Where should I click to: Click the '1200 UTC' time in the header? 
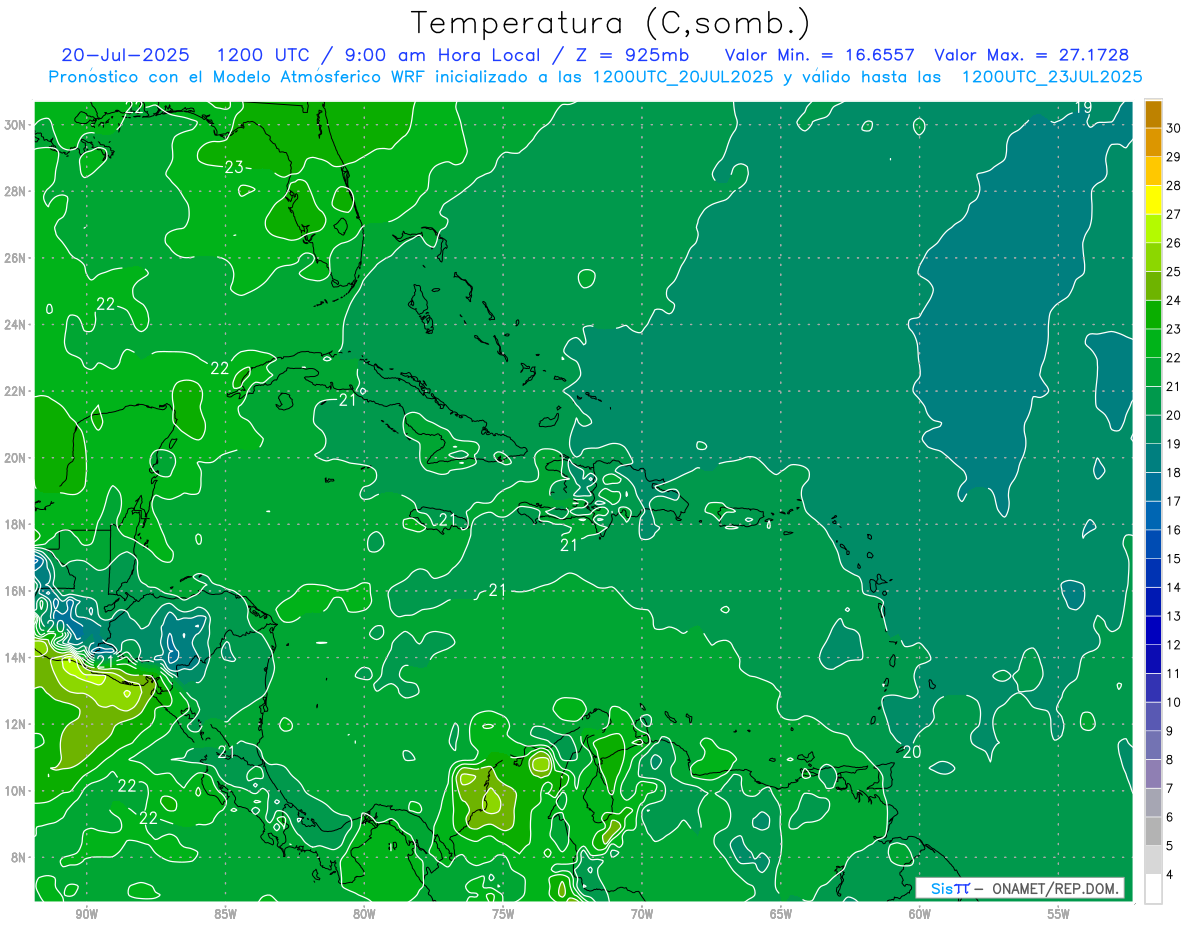[x=266, y=55]
